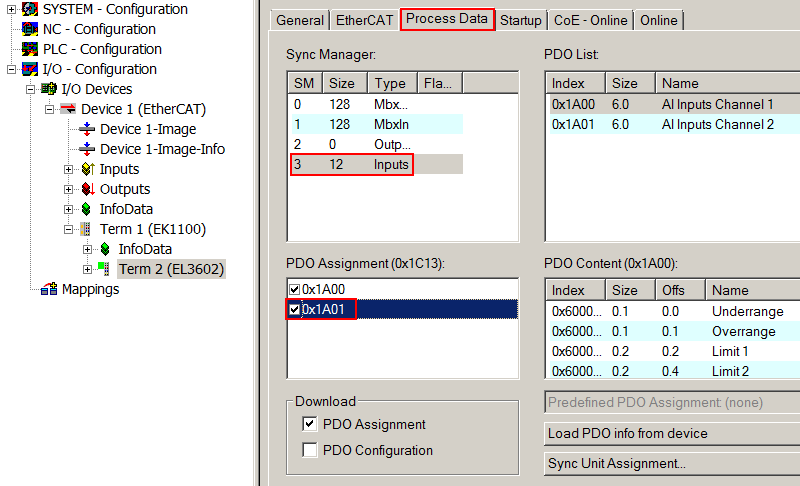Select Sync Manager row 1 MbxIn
The height and width of the screenshot is (486, 800).
click(x=376, y=124)
